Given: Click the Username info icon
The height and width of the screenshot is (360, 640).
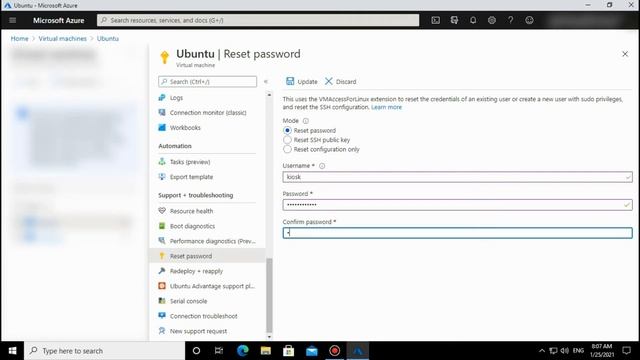Looking at the screenshot, I should coord(322,166).
